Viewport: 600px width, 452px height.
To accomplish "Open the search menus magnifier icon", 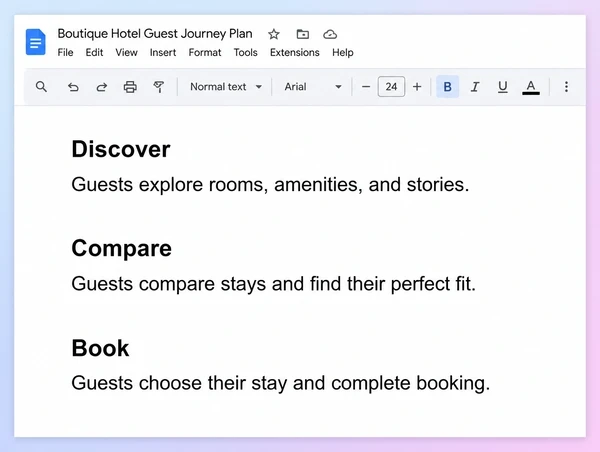I will pyautogui.click(x=41, y=87).
